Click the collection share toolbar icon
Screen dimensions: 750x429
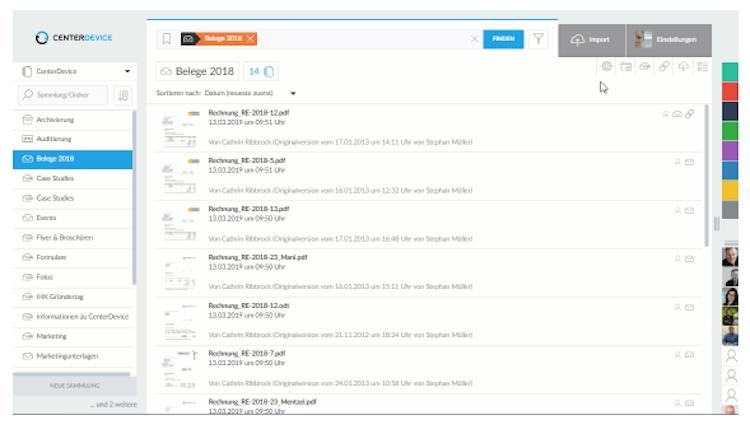(645, 66)
